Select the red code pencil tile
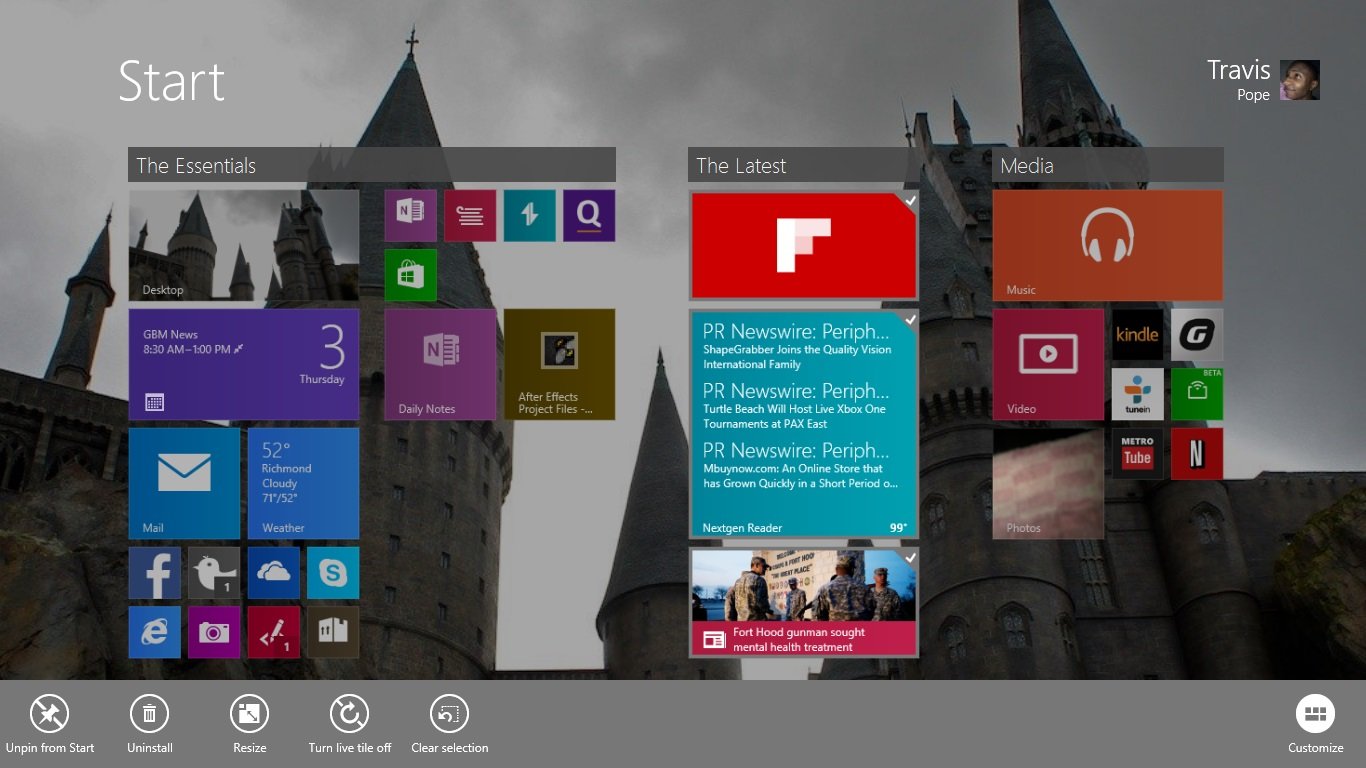The width and height of the screenshot is (1366, 768). tap(274, 632)
